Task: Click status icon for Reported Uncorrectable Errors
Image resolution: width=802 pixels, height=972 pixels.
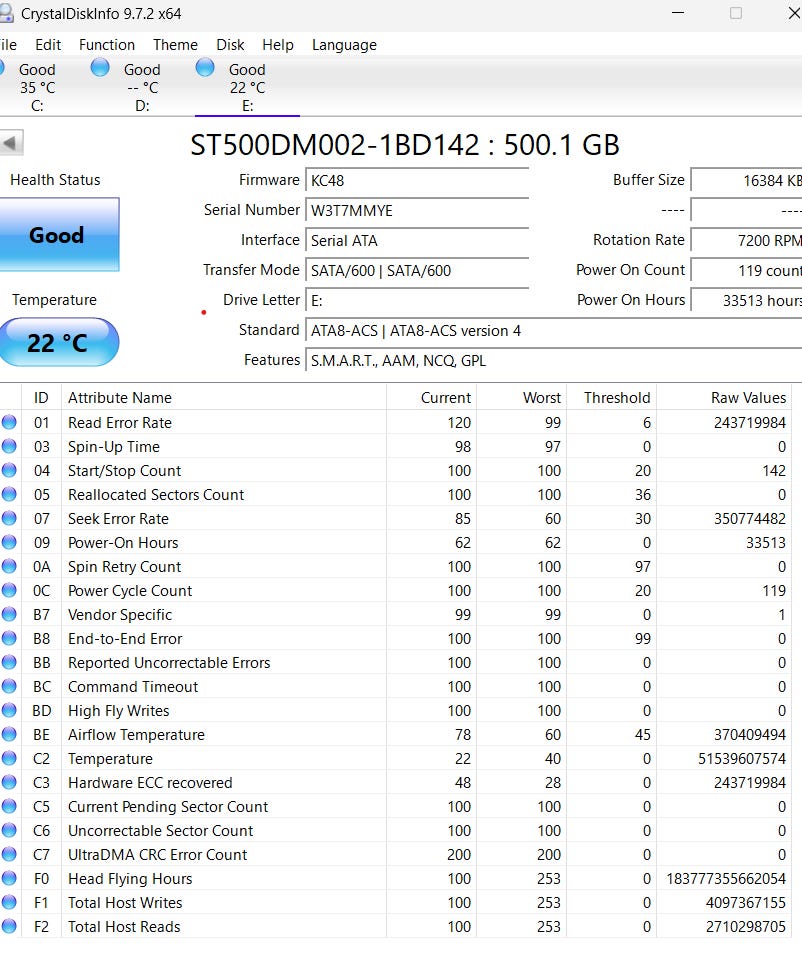Action: pos(9,662)
